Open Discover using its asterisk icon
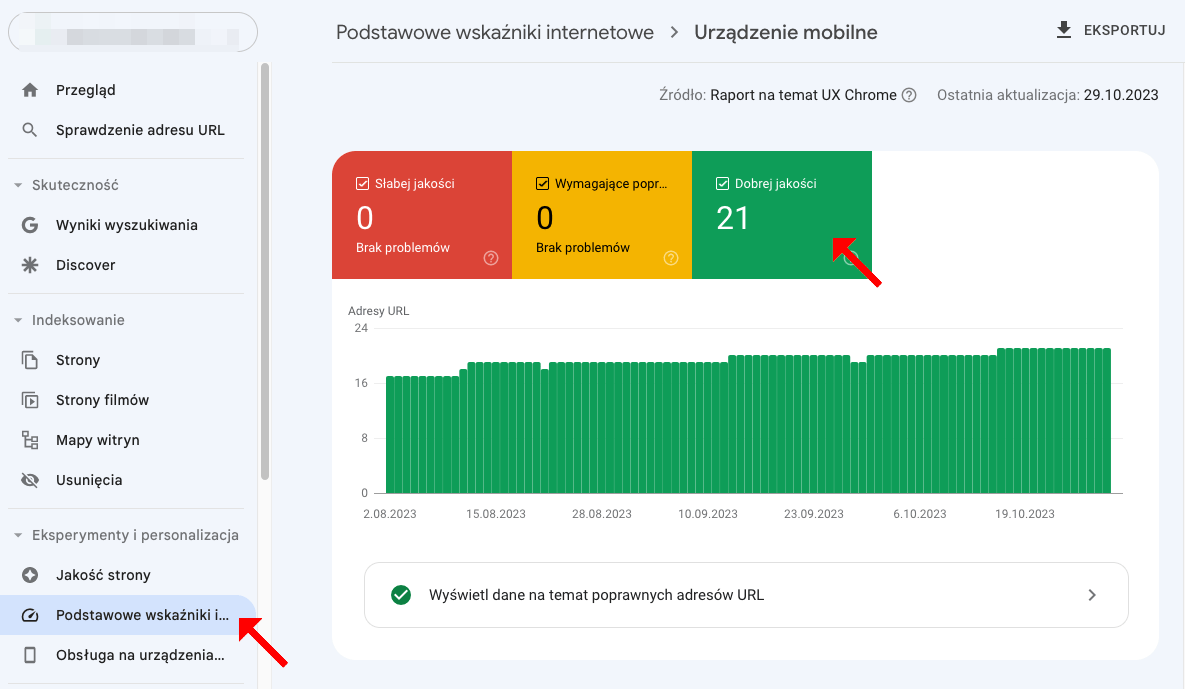The image size is (1185, 689). (30, 264)
